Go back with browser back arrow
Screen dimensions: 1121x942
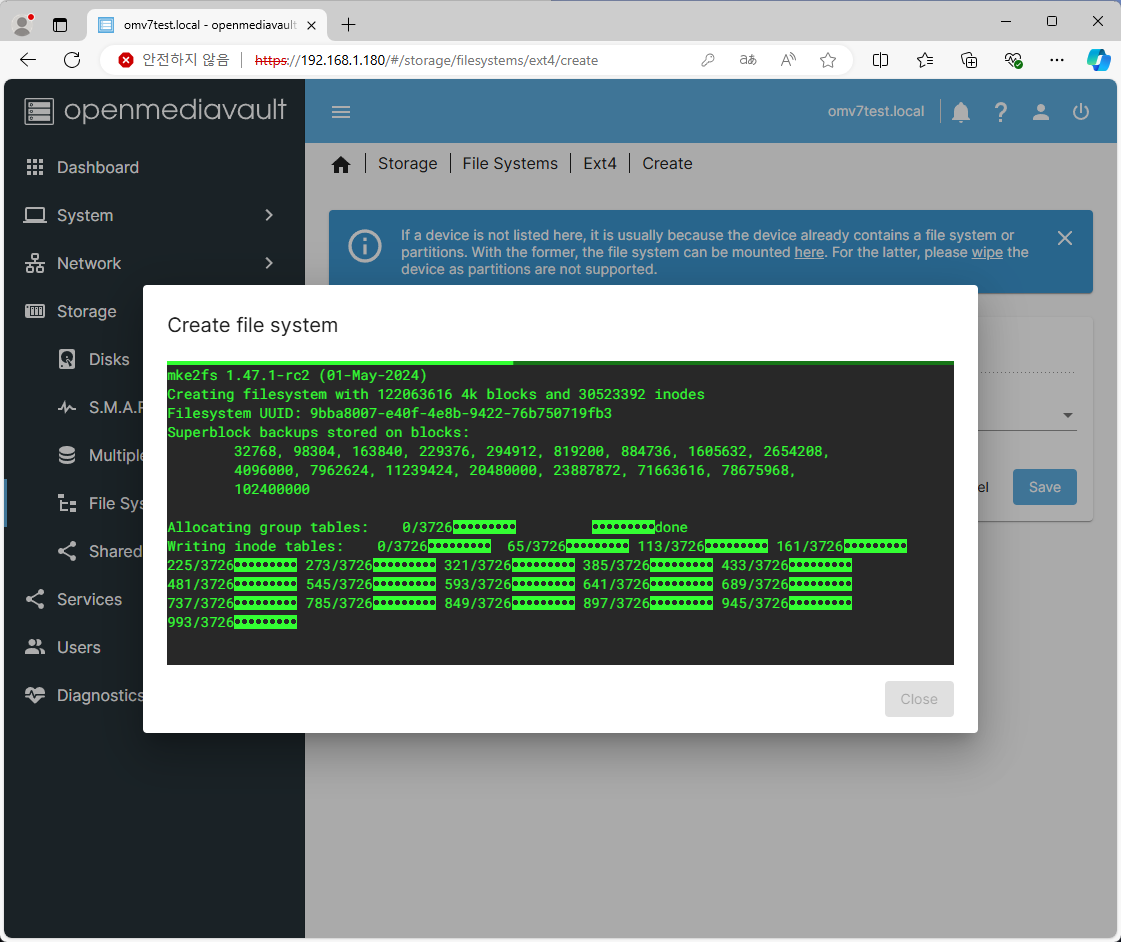point(28,60)
